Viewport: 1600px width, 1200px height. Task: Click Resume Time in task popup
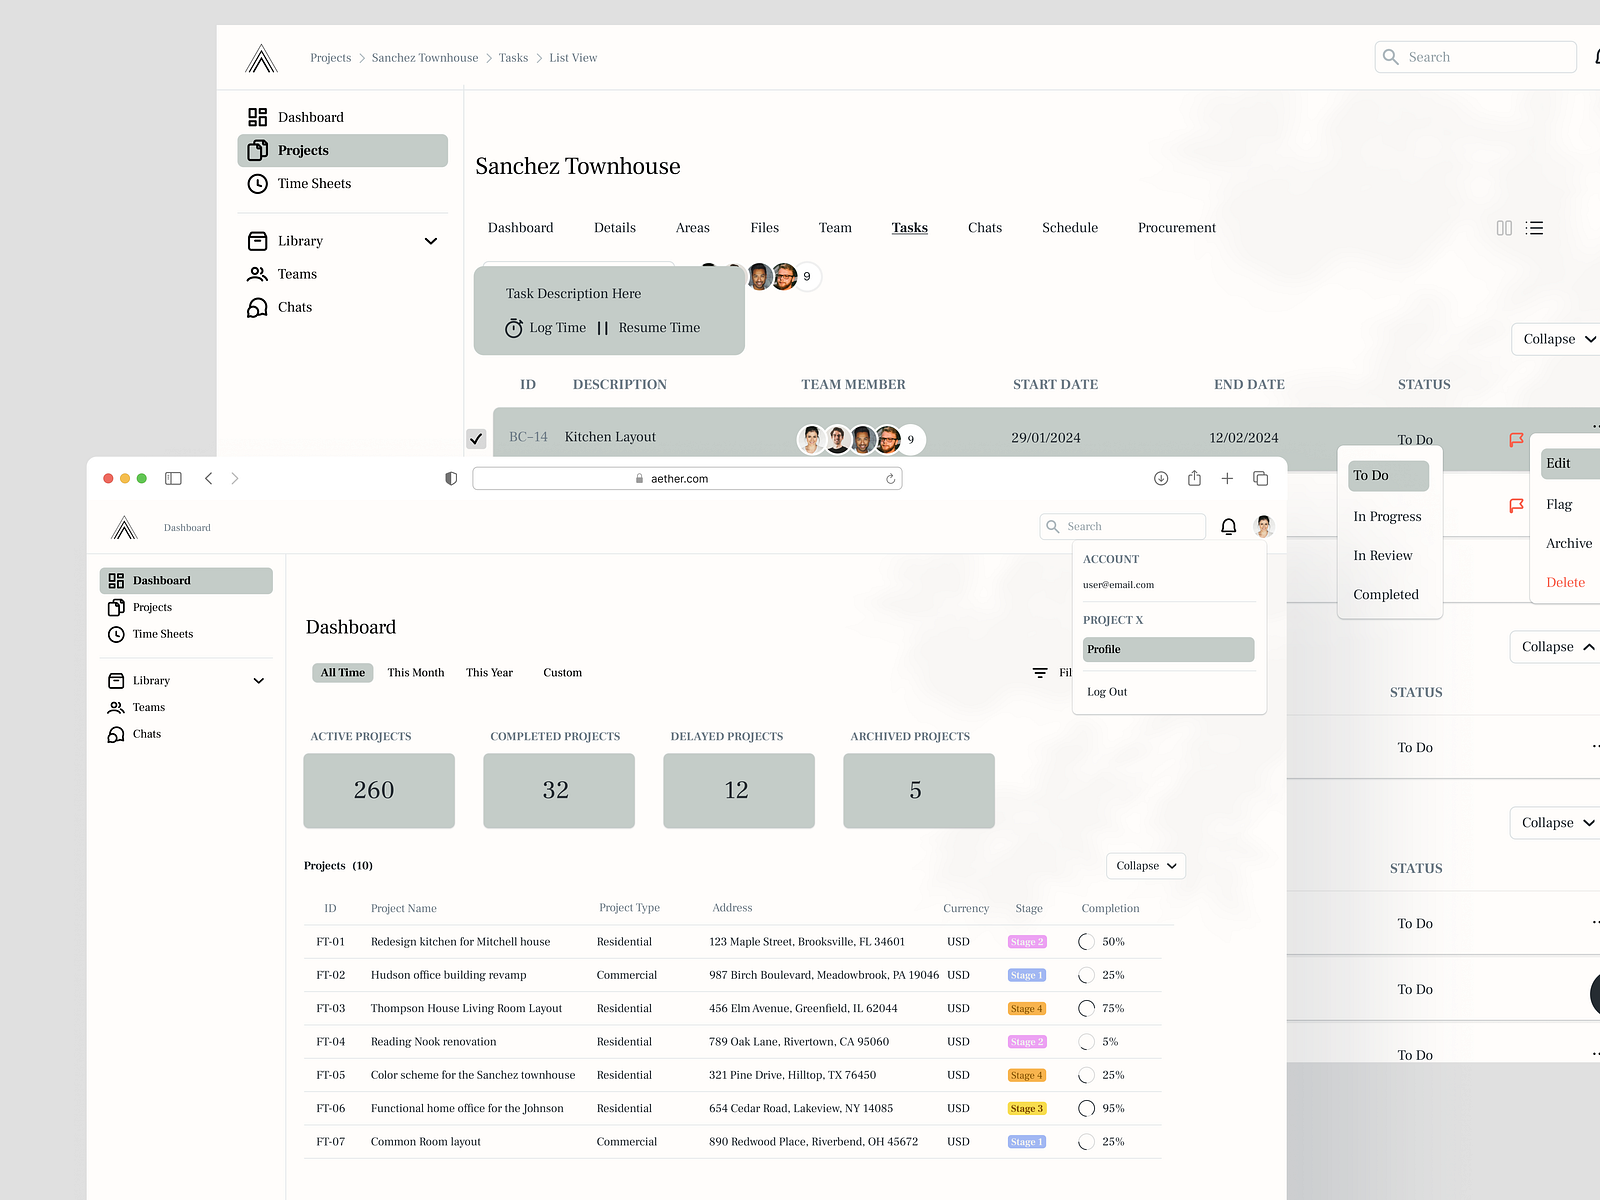click(x=658, y=328)
